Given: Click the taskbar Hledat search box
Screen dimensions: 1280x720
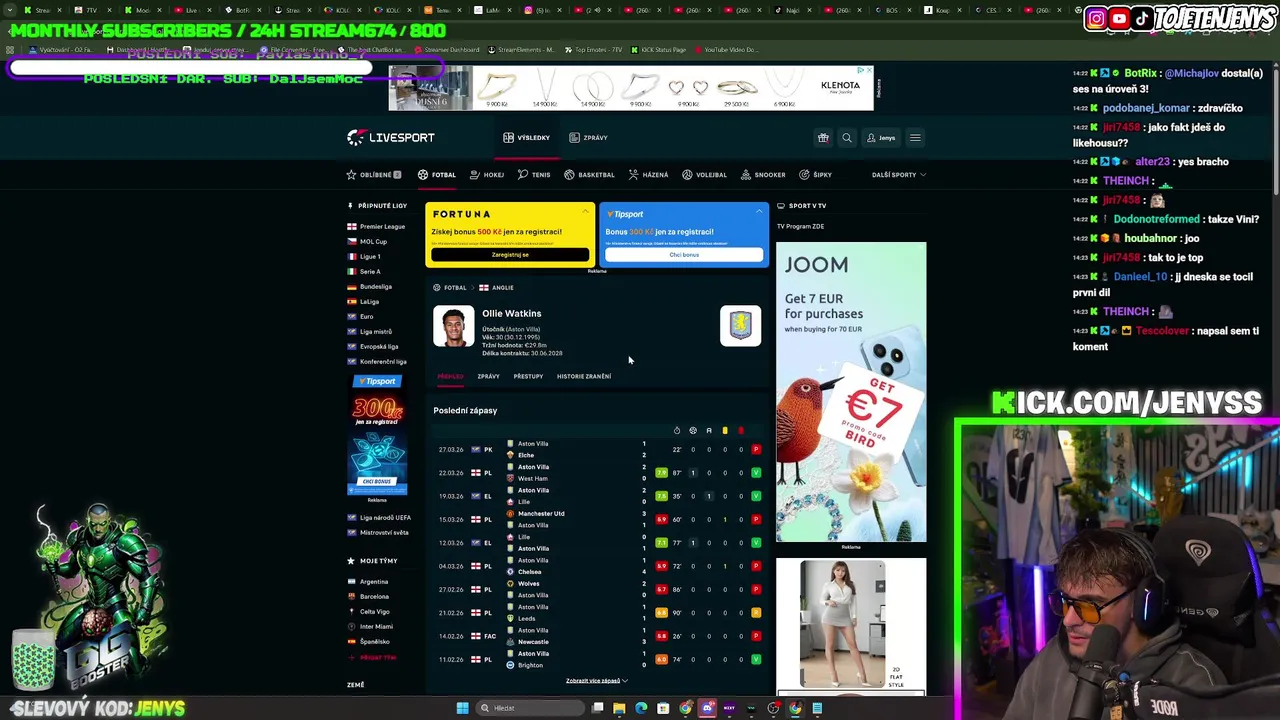Looking at the screenshot, I should [x=529, y=708].
